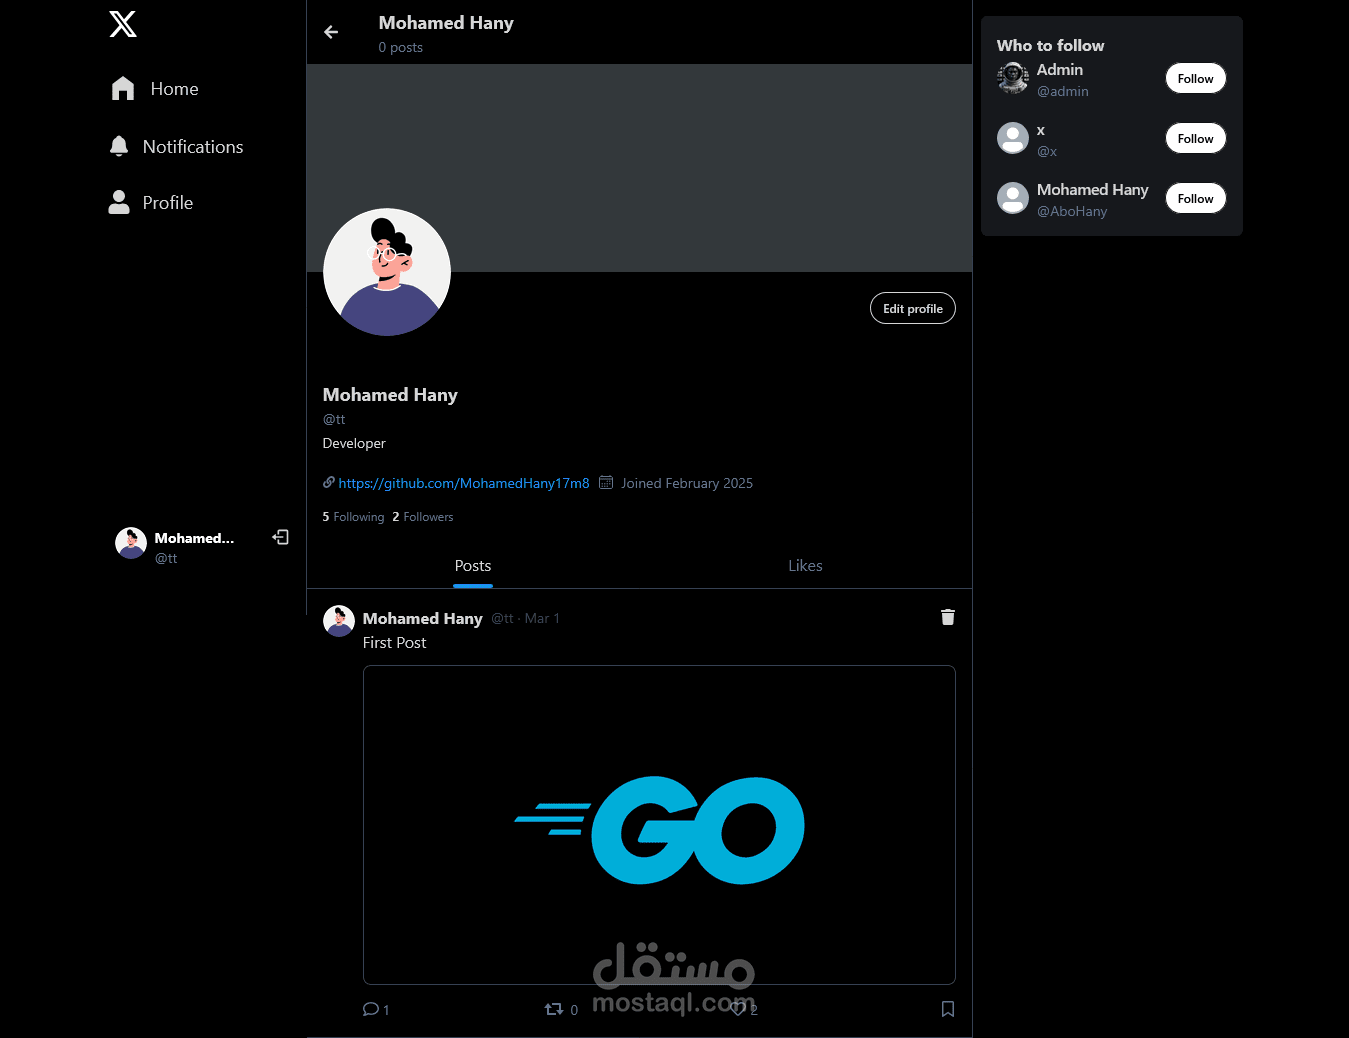Delete the First Post with trash icon
This screenshot has width=1349, height=1038.
point(948,617)
